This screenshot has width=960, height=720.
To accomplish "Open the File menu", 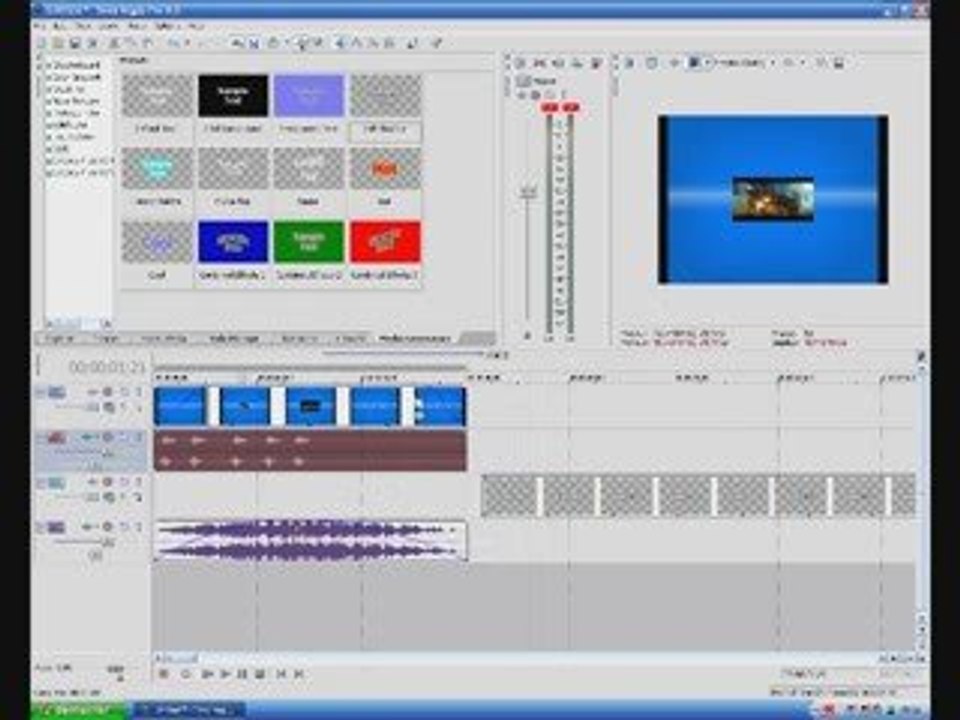I will tap(40, 27).
